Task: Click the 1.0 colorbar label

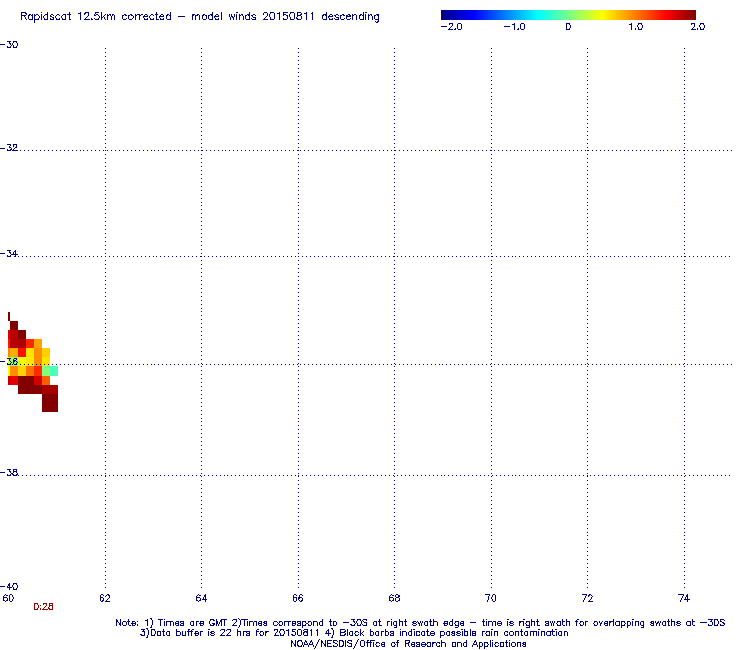Action: pyautogui.click(x=635, y=27)
